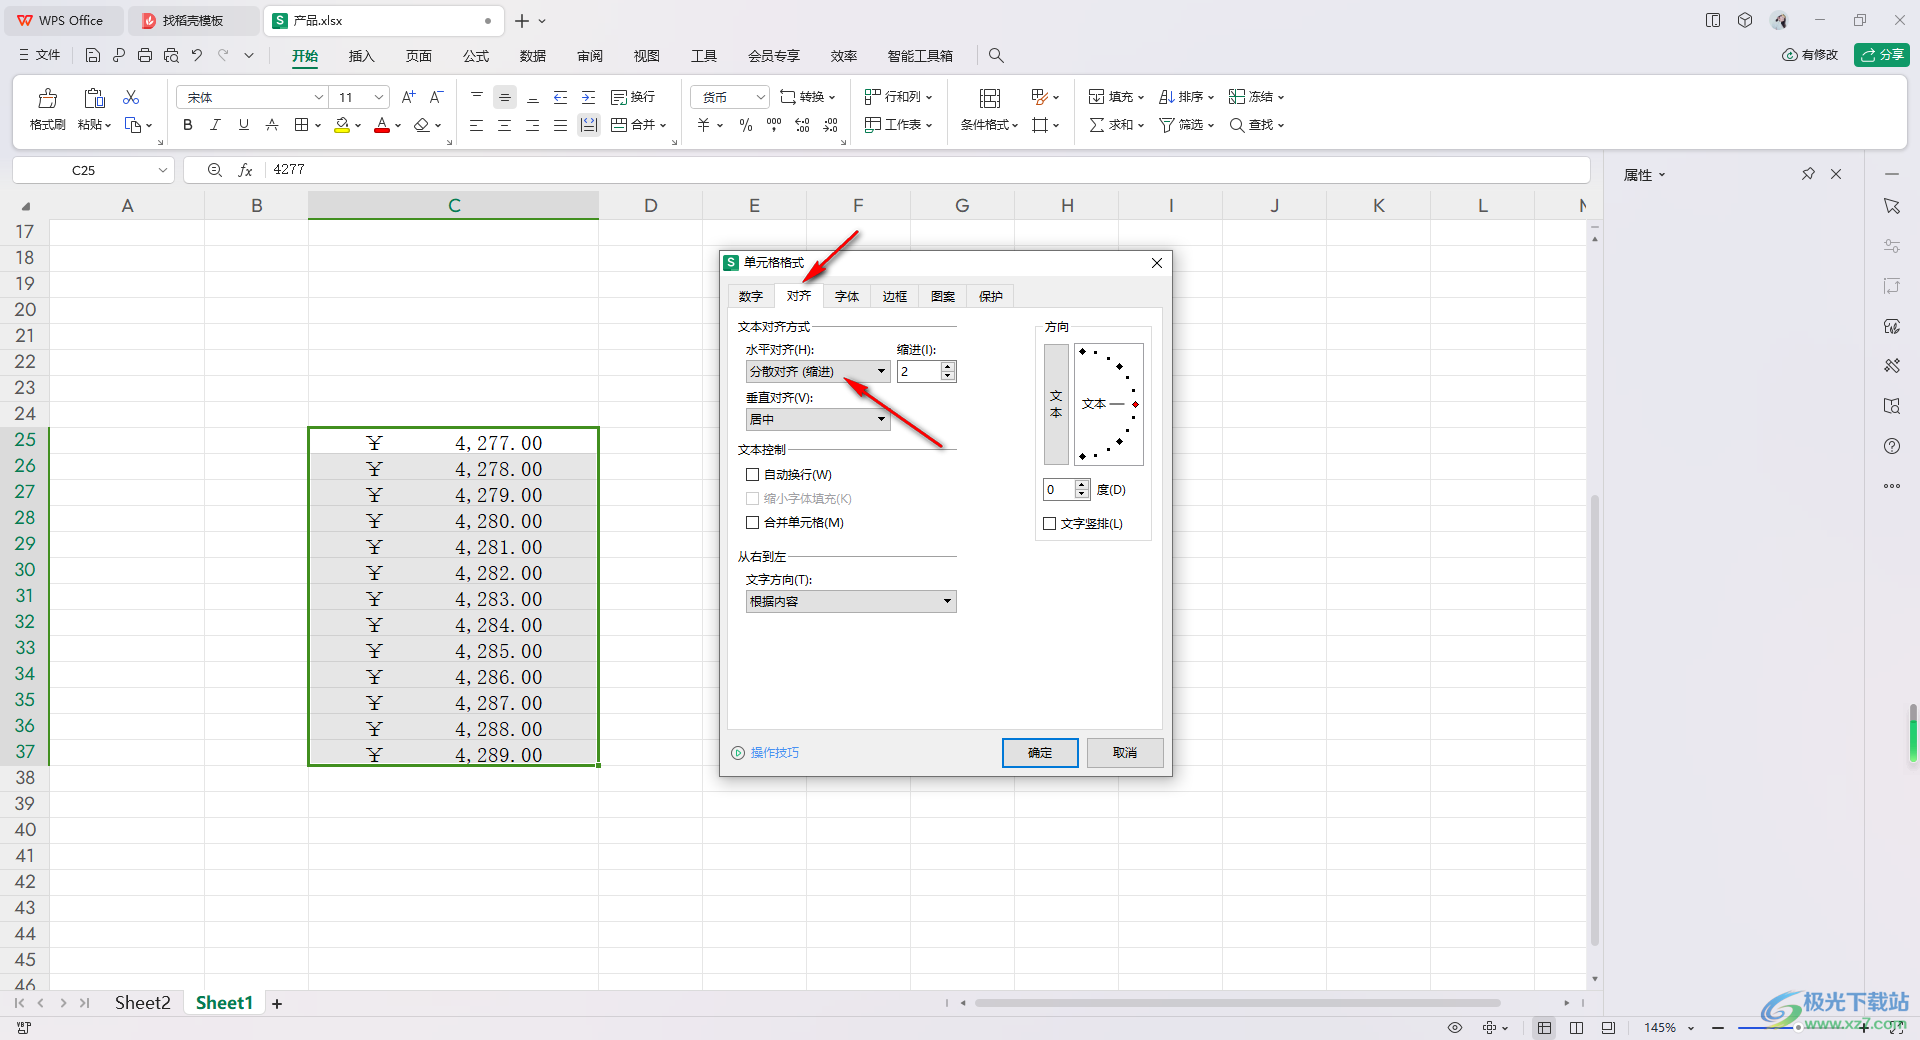This screenshot has height=1040, width=1920.
Task: Click the OK (确定) button
Action: pyautogui.click(x=1040, y=753)
